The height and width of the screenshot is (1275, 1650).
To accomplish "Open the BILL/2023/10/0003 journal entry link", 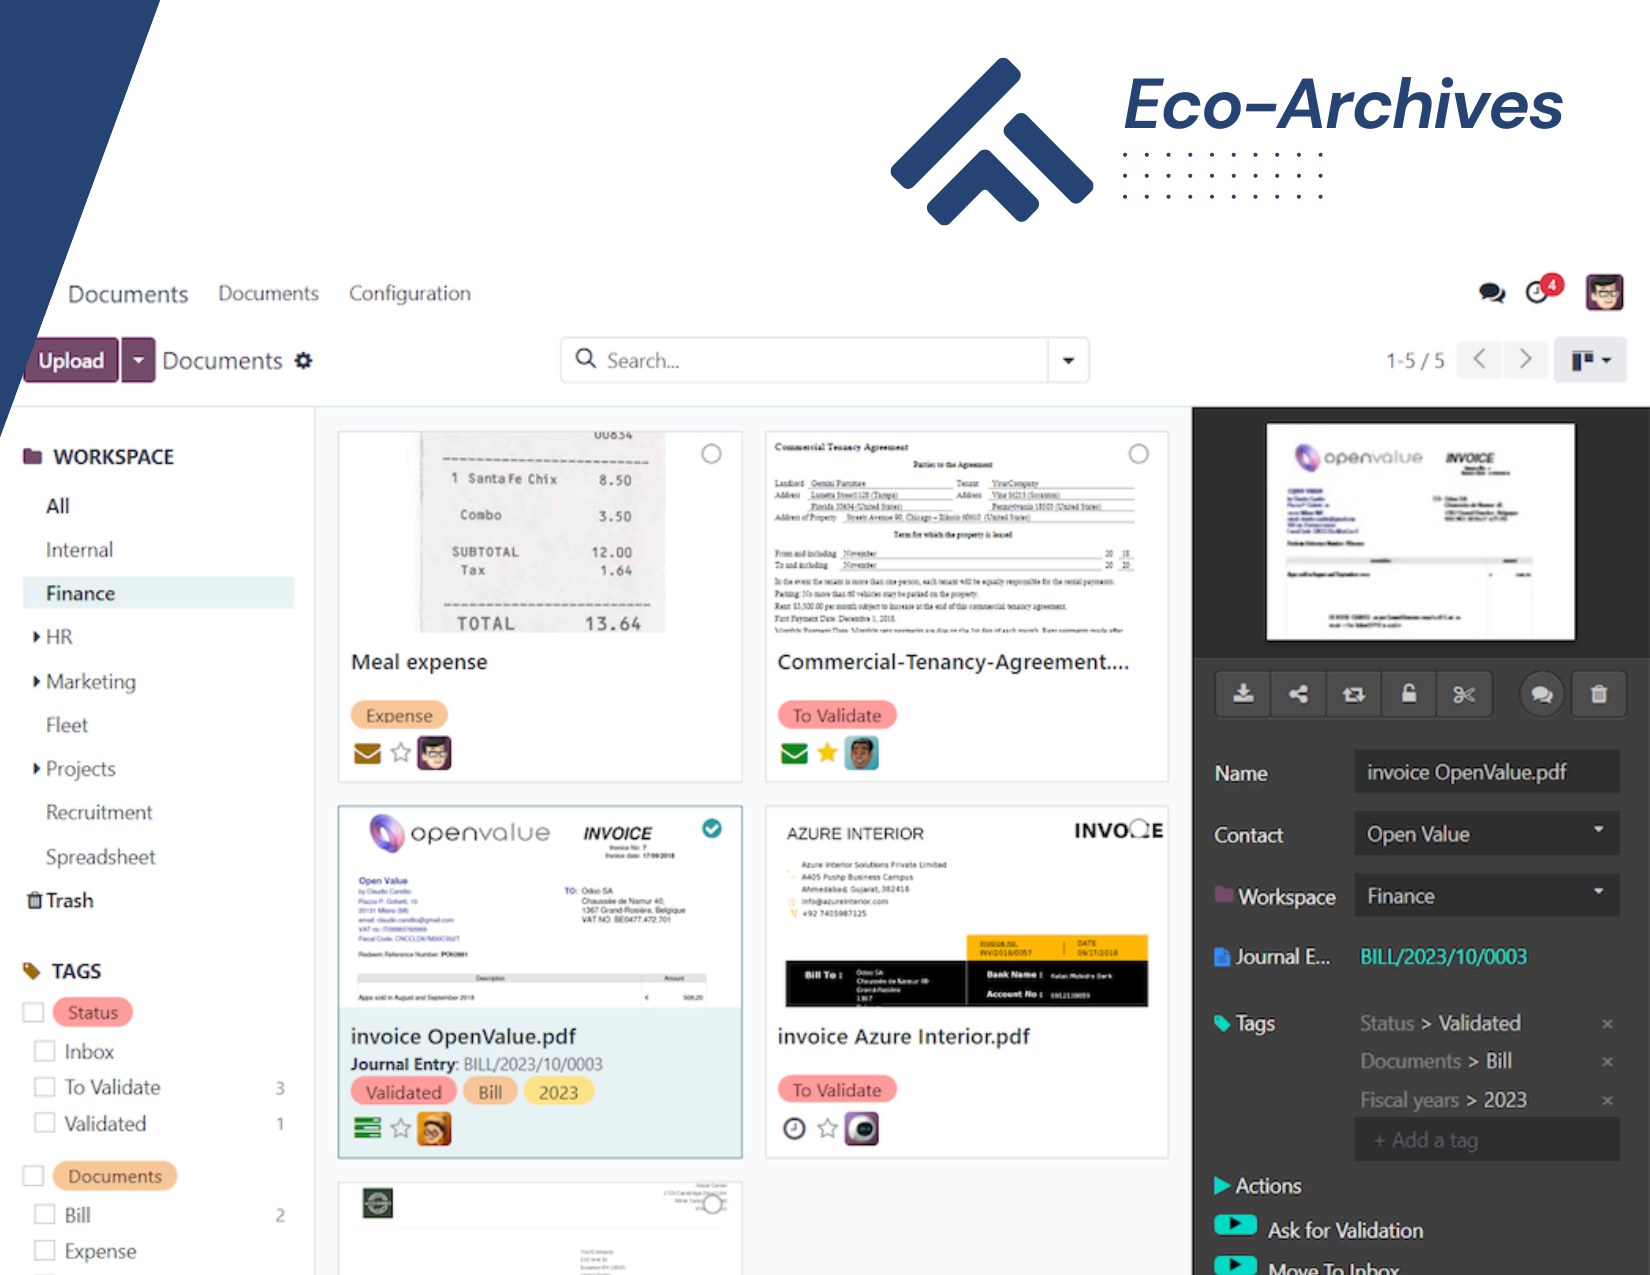I will click(x=1443, y=957).
